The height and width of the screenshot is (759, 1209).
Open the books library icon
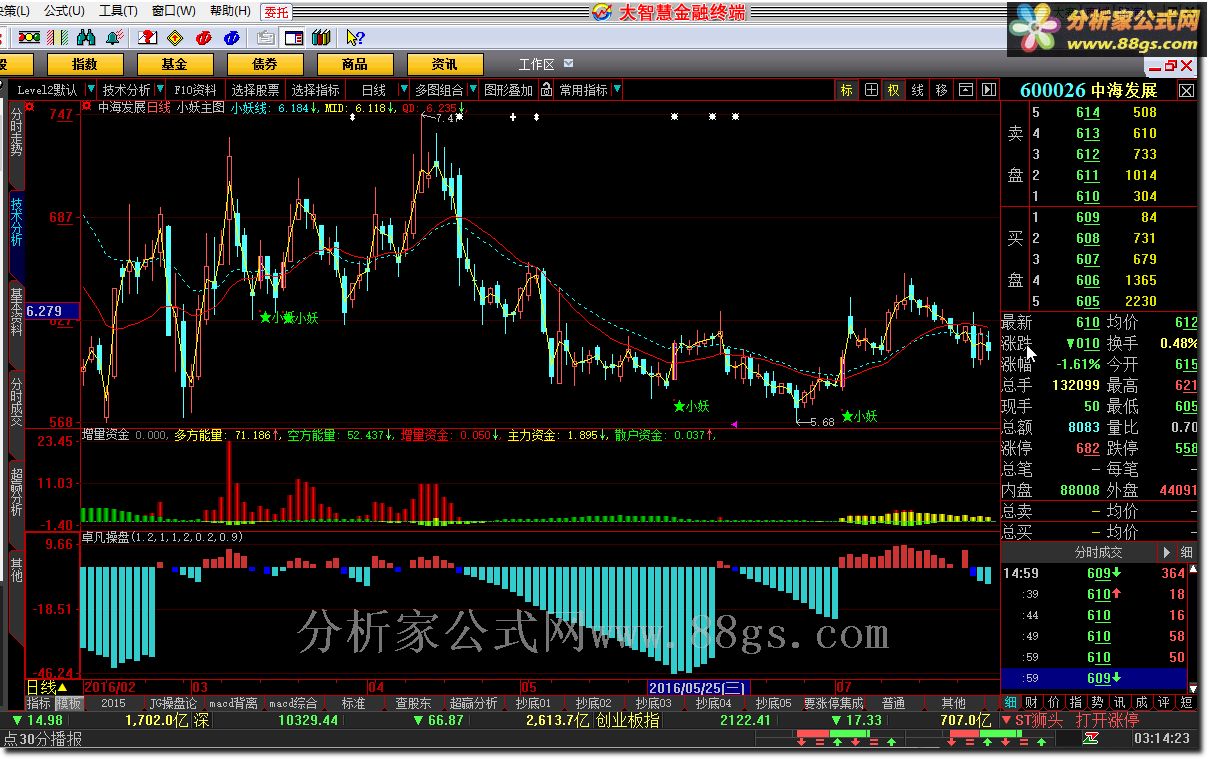pyautogui.click(x=321, y=37)
